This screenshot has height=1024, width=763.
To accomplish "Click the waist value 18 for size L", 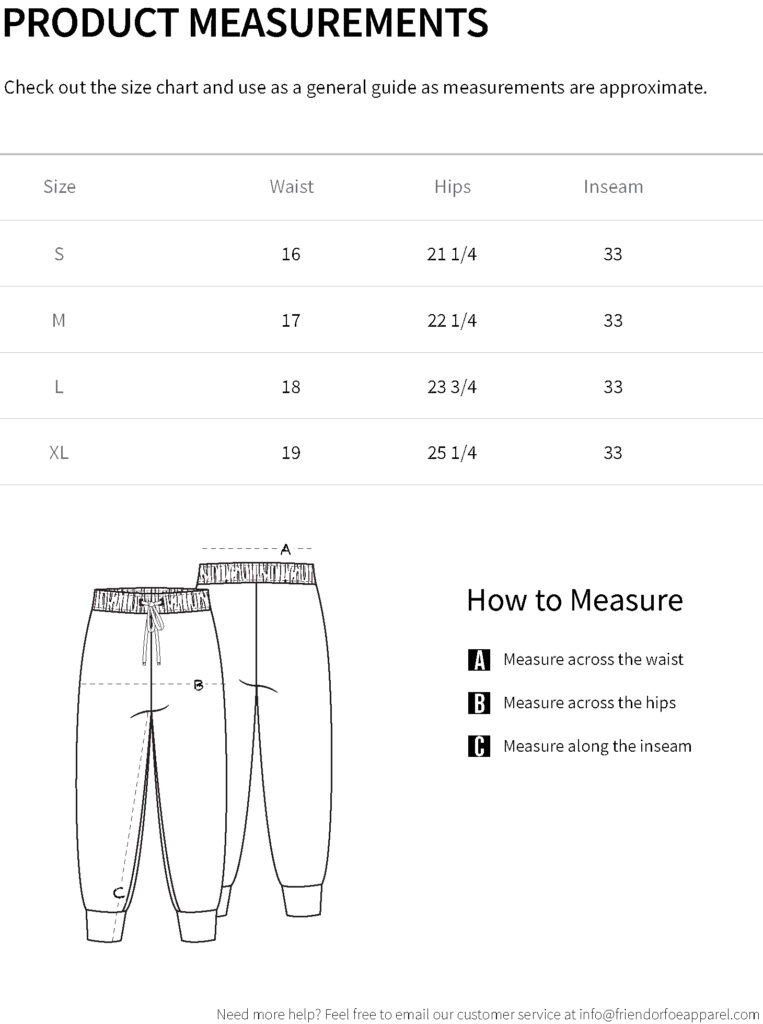I will pyautogui.click(x=291, y=387).
